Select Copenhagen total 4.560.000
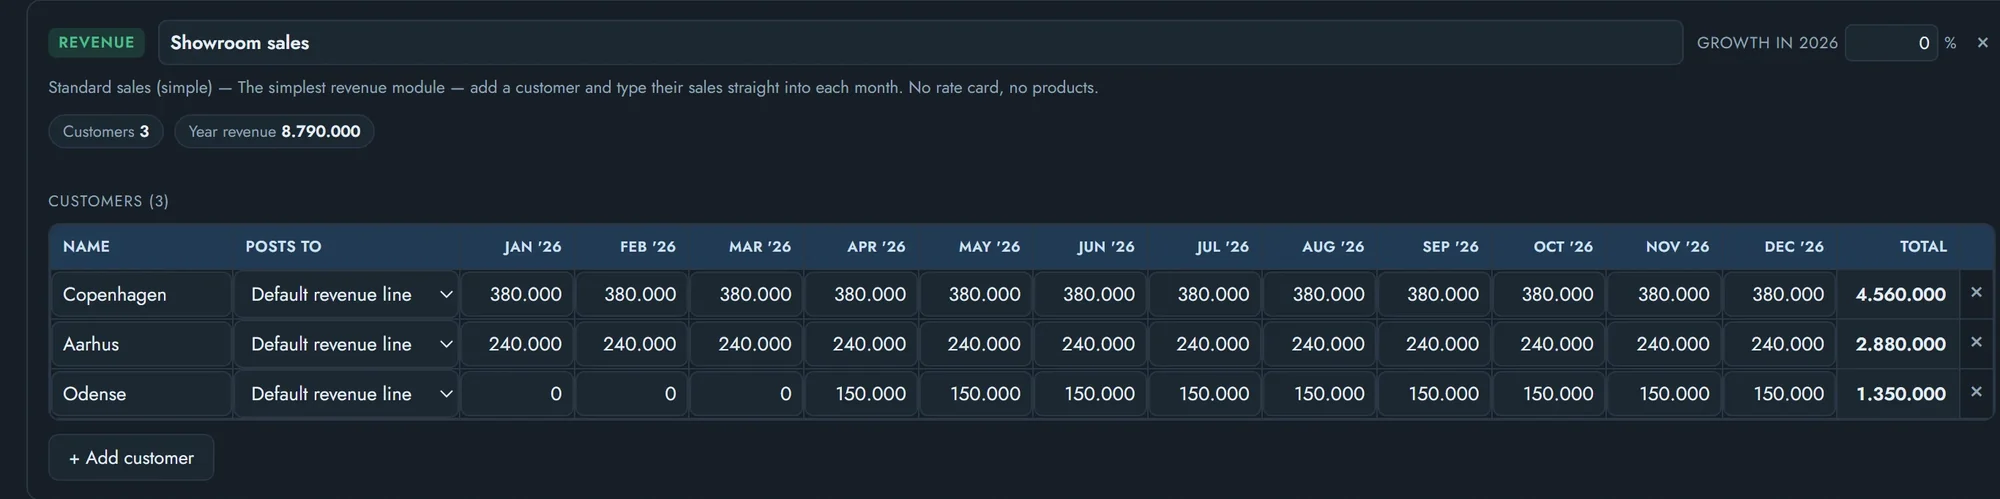2000x499 pixels. [1900, 295]
